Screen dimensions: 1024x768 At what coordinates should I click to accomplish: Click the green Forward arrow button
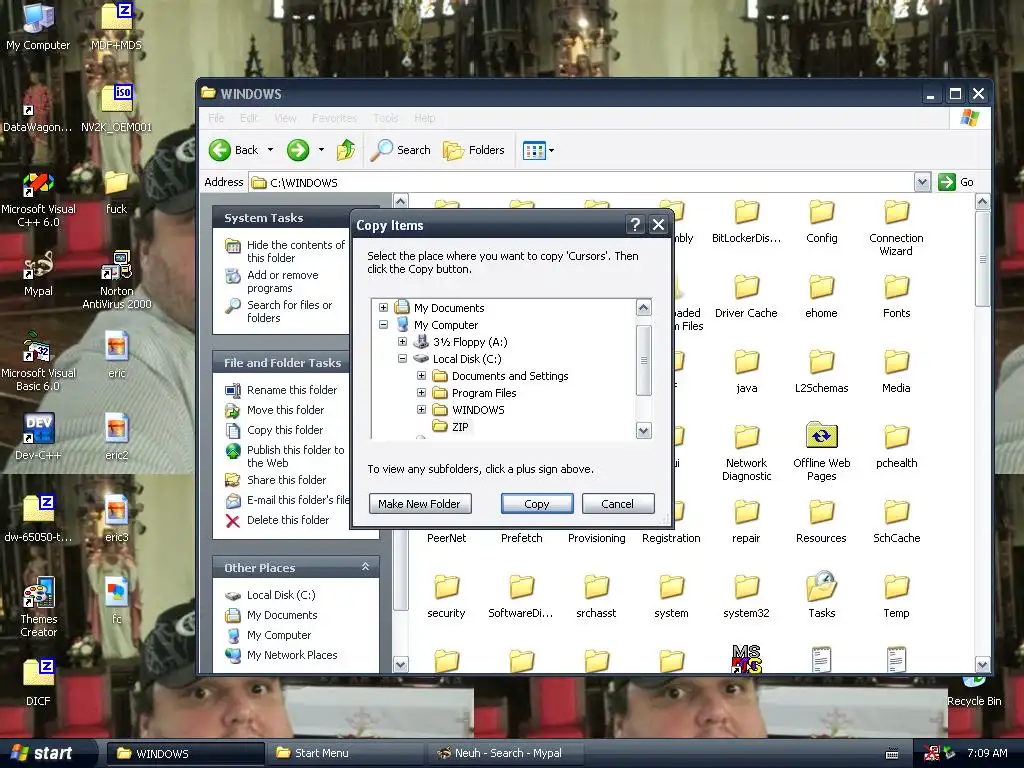coord(298,150)
